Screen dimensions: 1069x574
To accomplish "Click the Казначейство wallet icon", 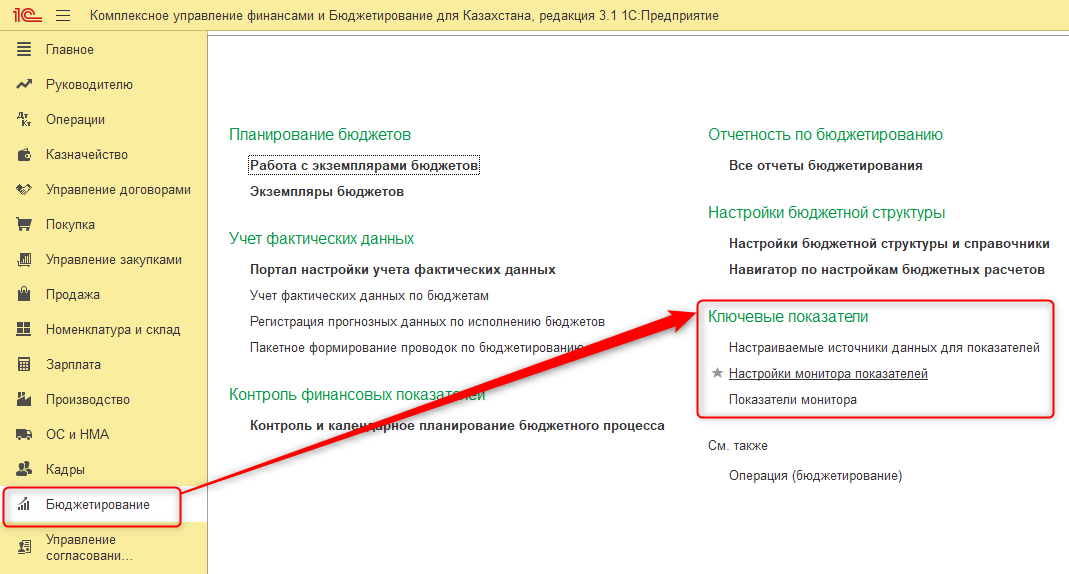I will pos(24,155).
